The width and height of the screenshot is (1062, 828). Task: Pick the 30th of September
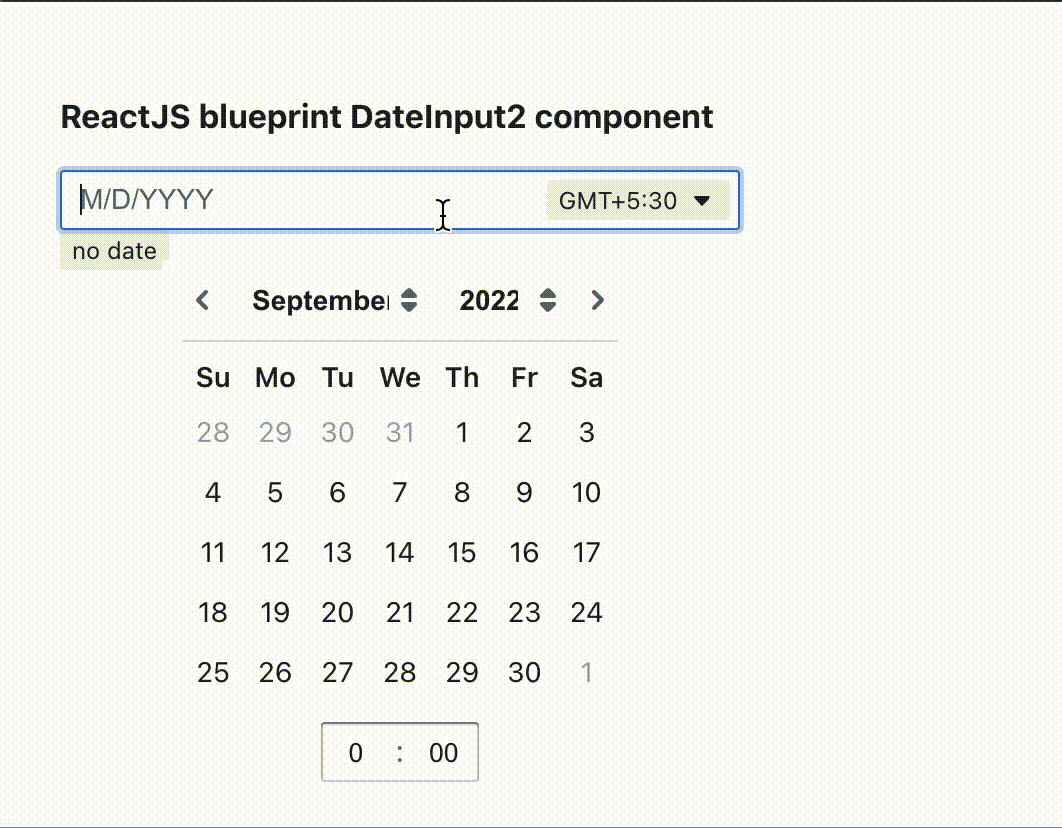pyautogui.click(x=524, y=672)
